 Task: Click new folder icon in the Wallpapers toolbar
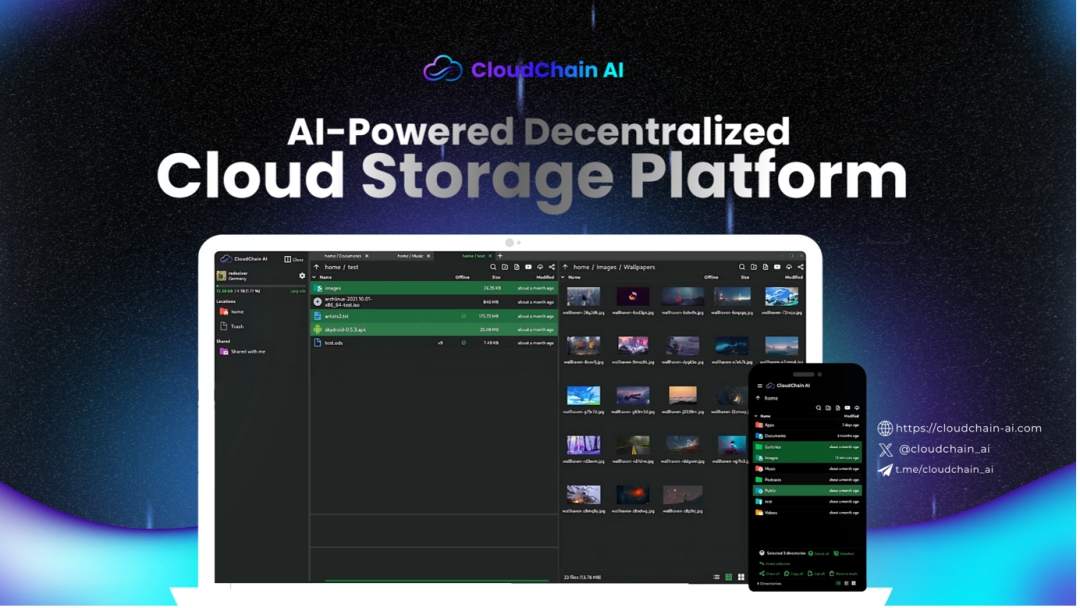tap(754, 267)
